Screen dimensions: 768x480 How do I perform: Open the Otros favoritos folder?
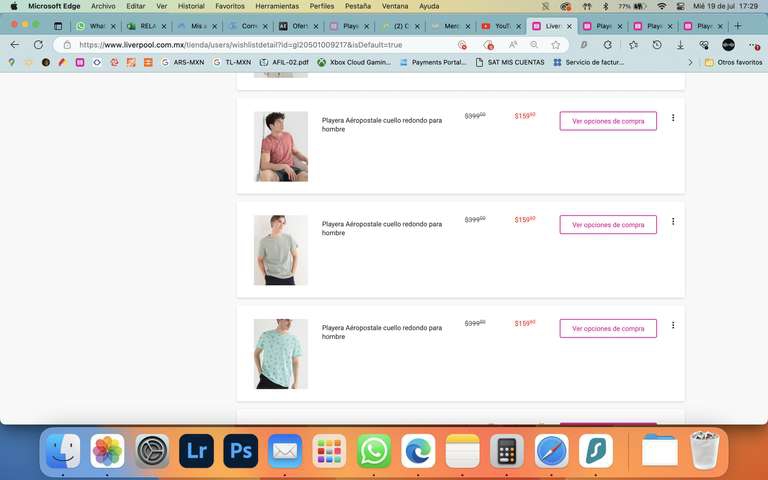pyautogui.click(x=733, y=62)
